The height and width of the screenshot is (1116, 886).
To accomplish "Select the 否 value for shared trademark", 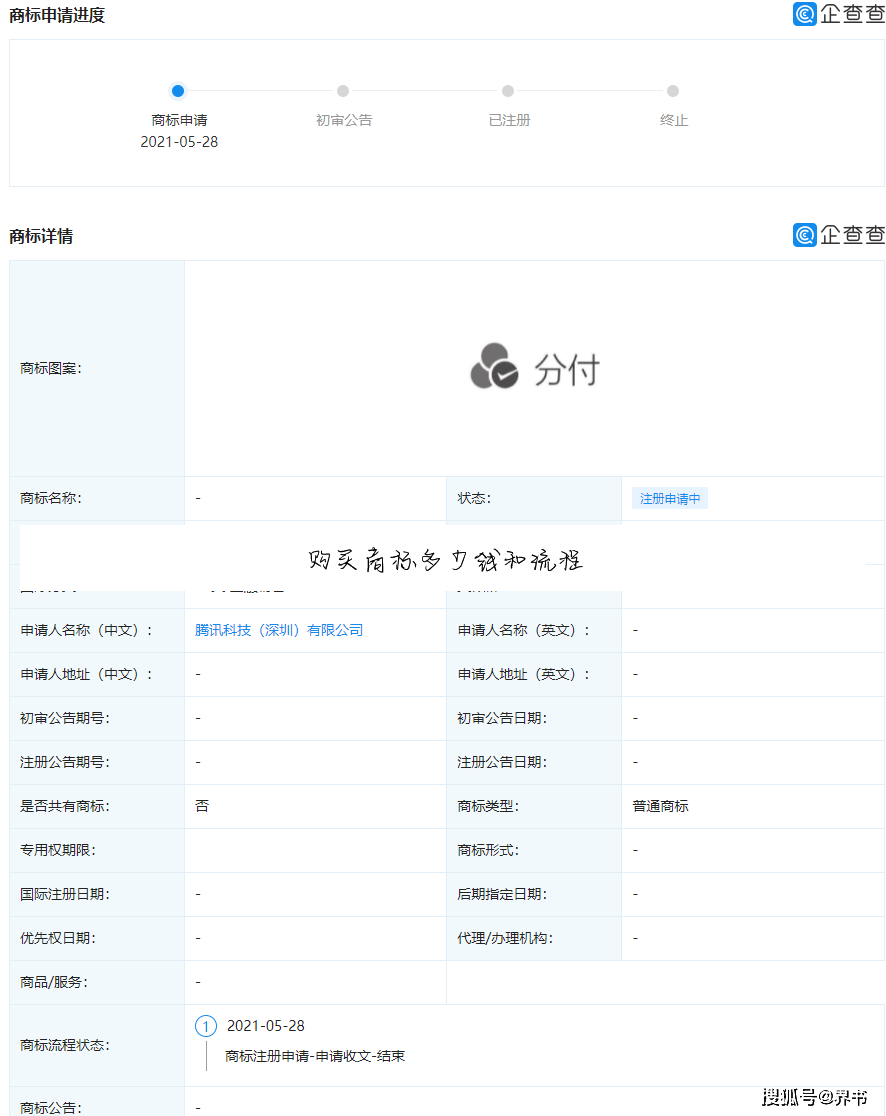I will (202, 806).
